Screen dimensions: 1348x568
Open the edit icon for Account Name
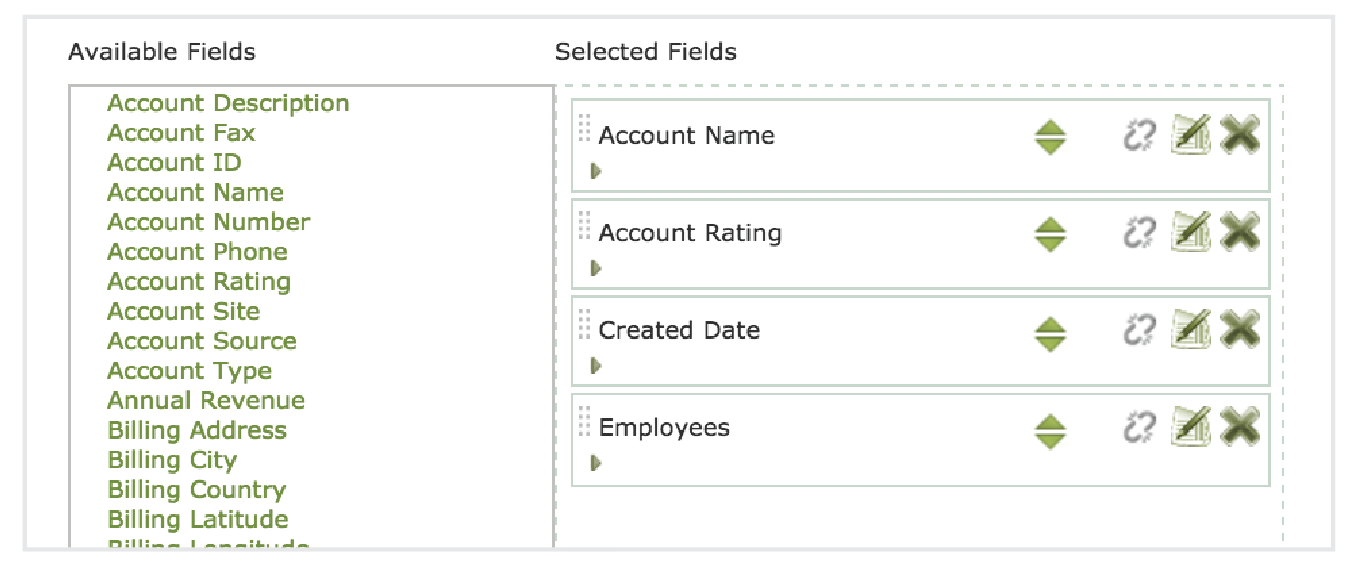coord(1190,135)
